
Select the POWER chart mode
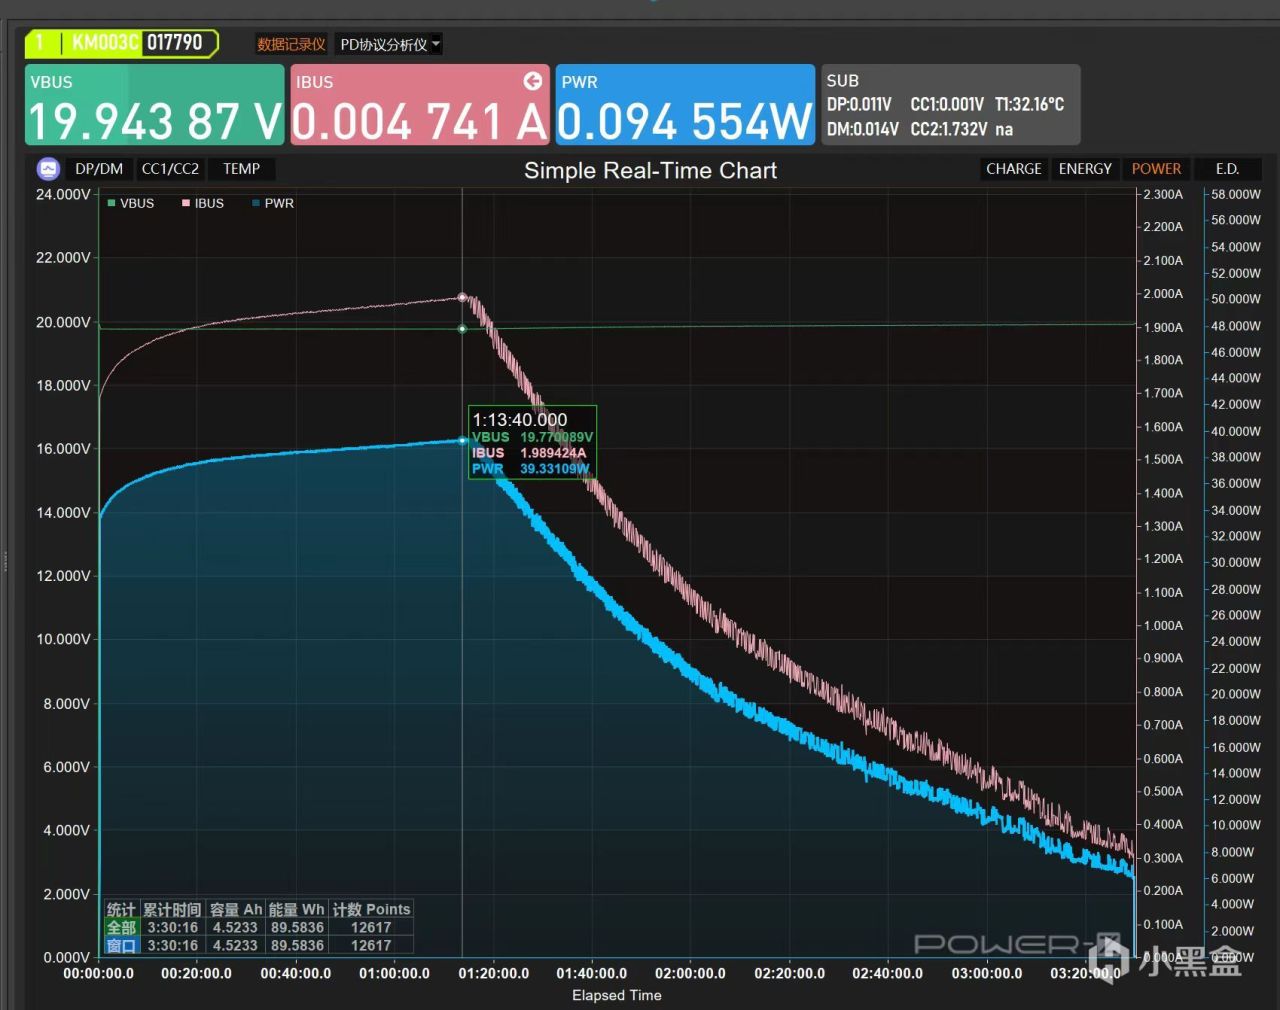1156,169
